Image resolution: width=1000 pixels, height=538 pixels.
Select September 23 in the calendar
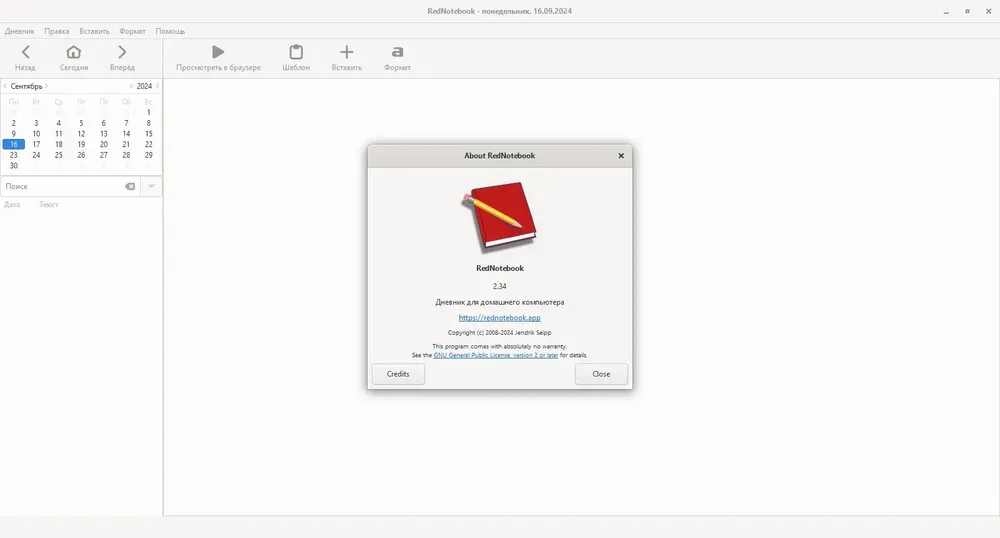[13, 155]
